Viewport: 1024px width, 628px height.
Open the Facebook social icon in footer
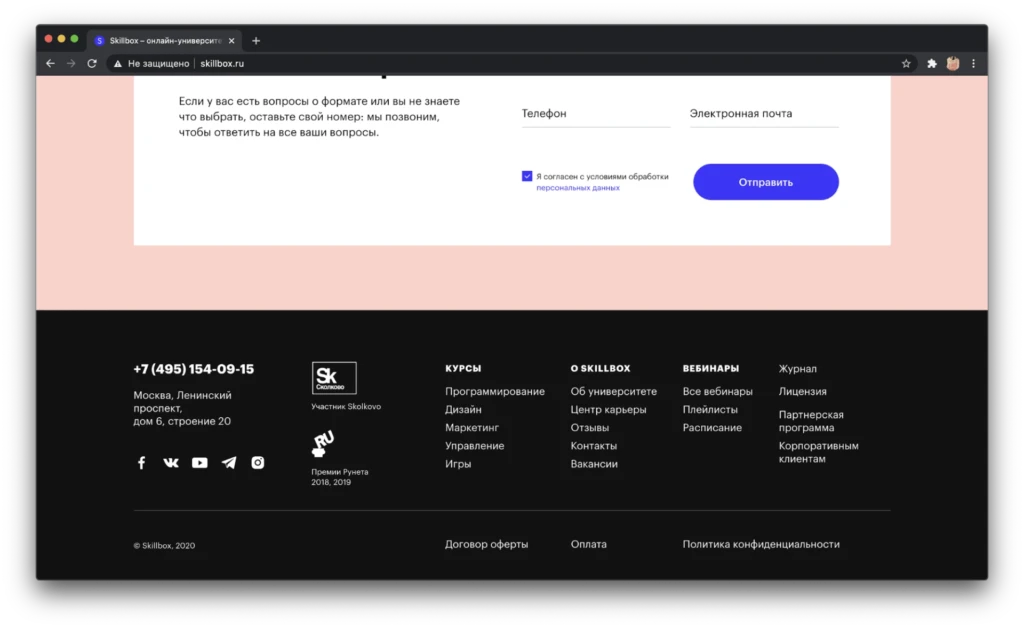click(x=141, y=463)
